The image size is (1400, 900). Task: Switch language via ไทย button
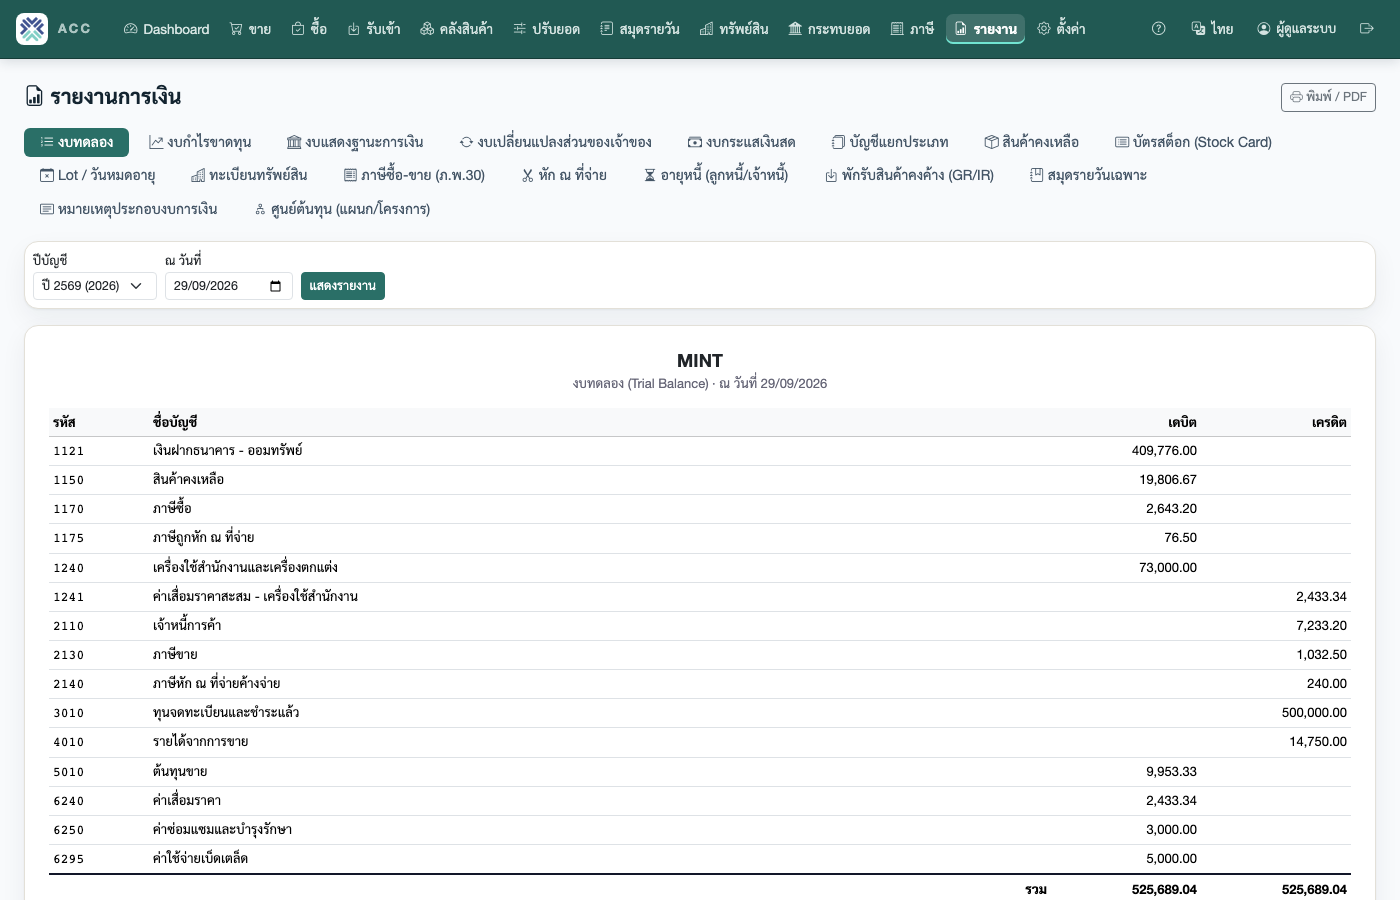[1212, 29]
